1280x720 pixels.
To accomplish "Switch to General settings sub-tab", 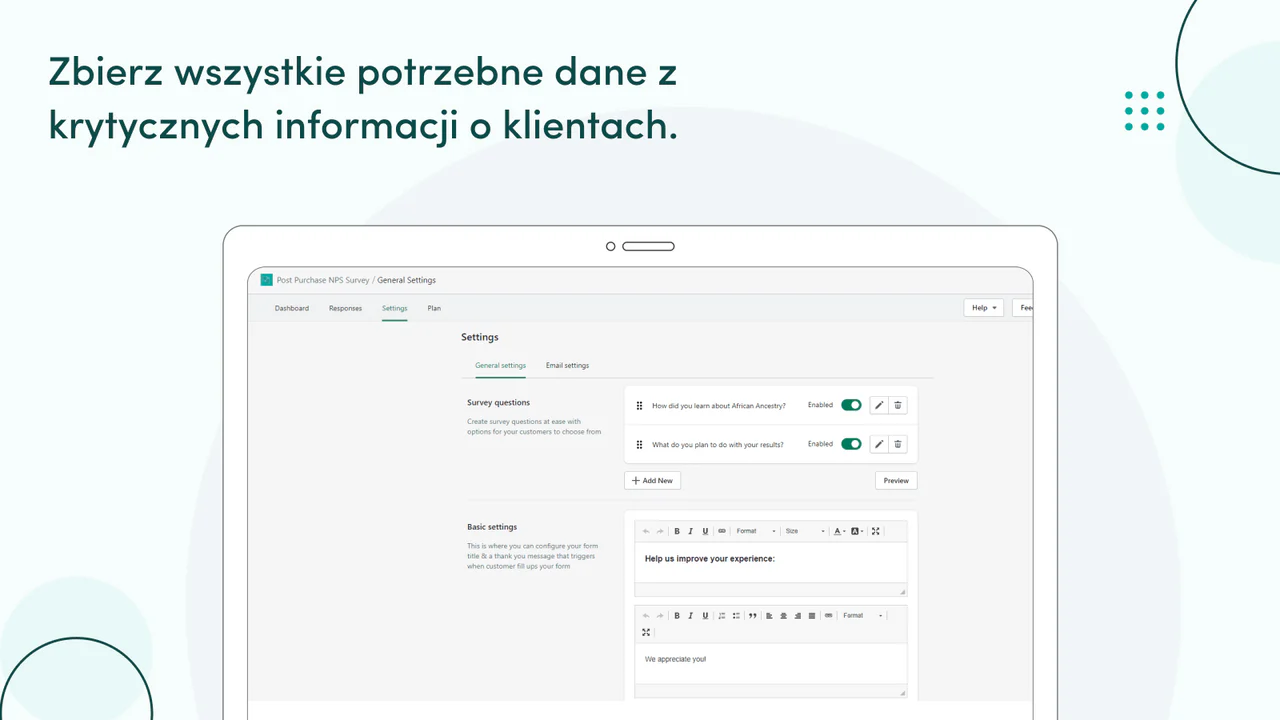I will click(500, 366).
